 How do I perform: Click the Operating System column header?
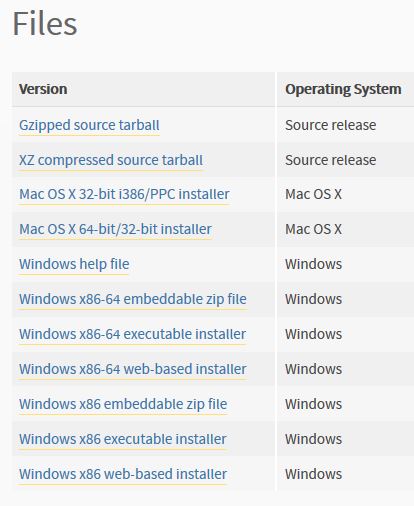pyautogui.click(x=343, y=89)
